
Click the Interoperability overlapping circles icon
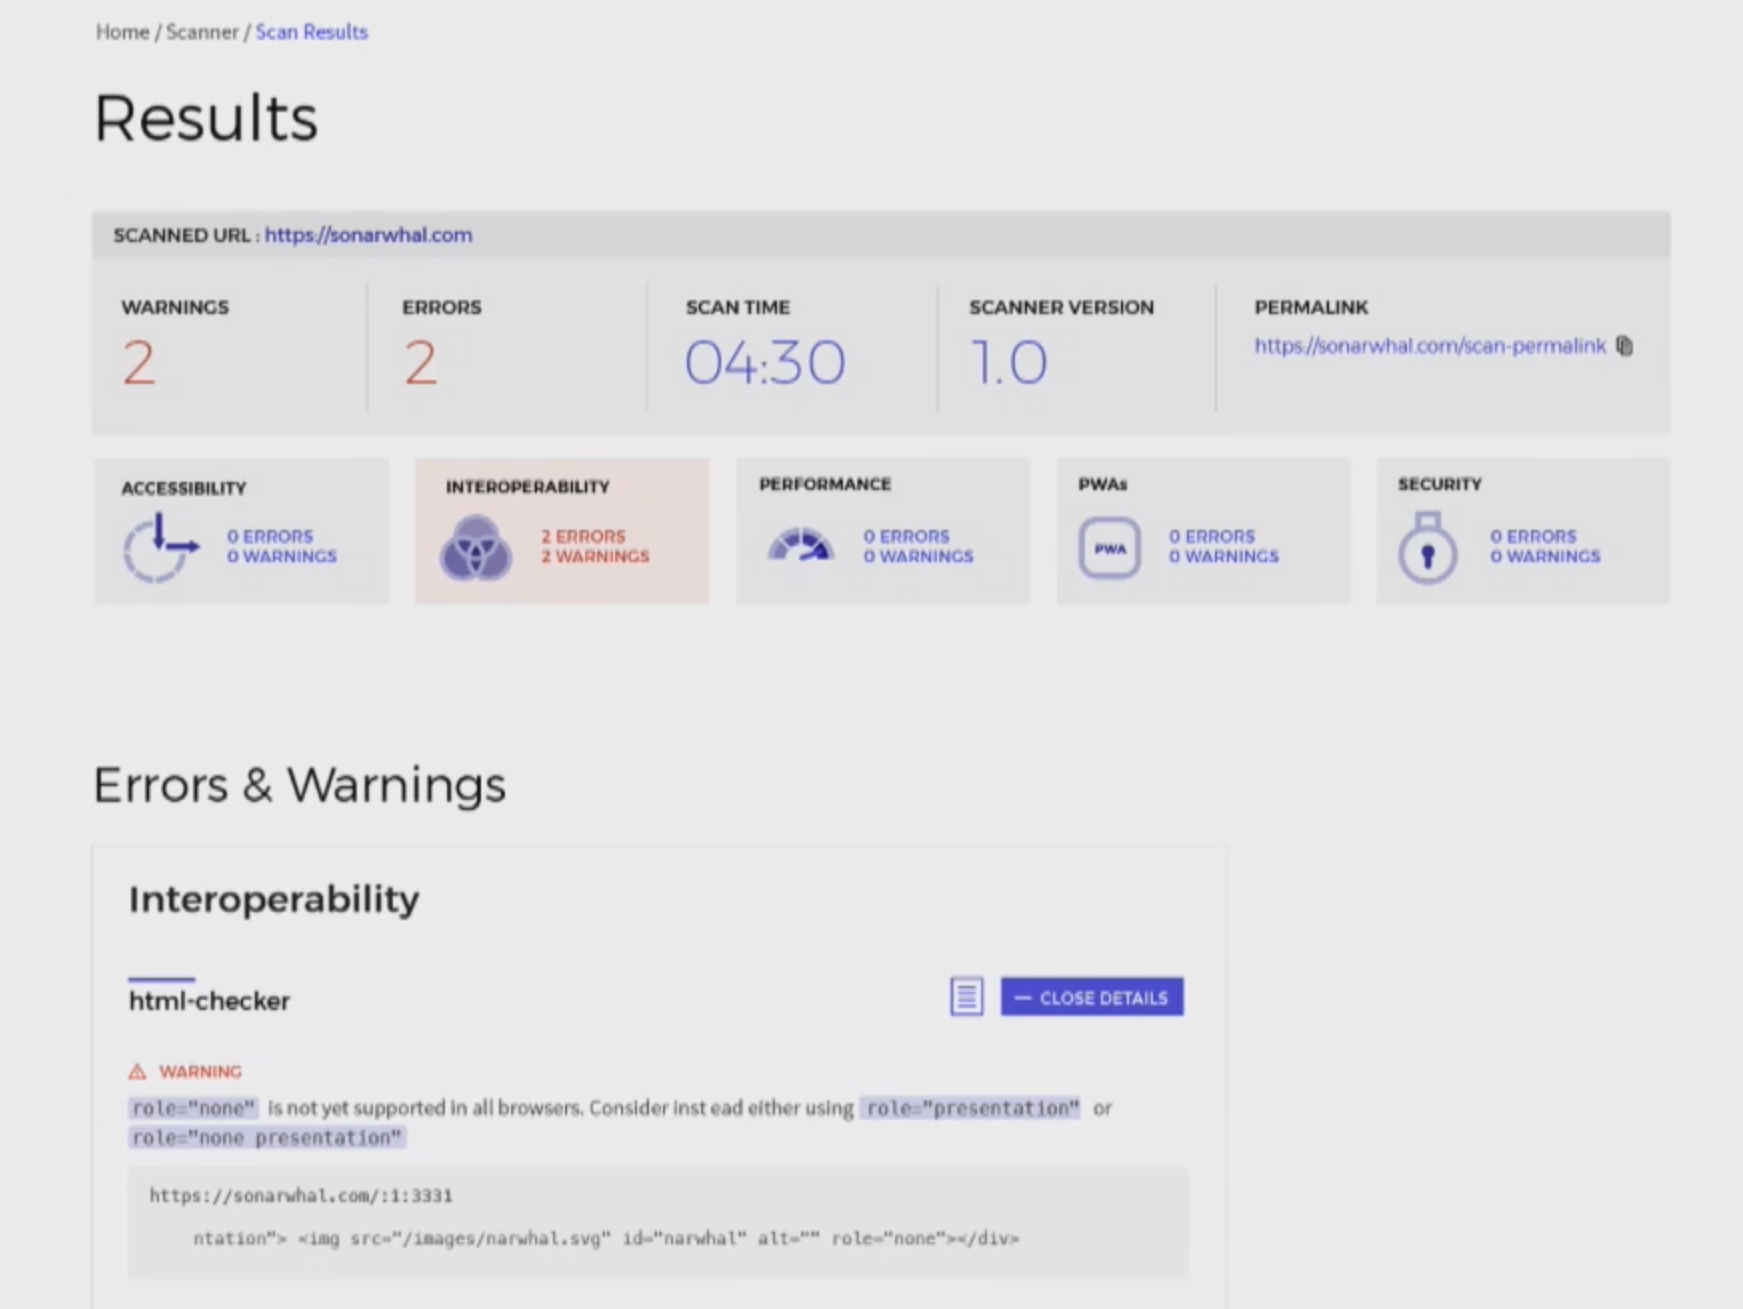click(476, 547)
